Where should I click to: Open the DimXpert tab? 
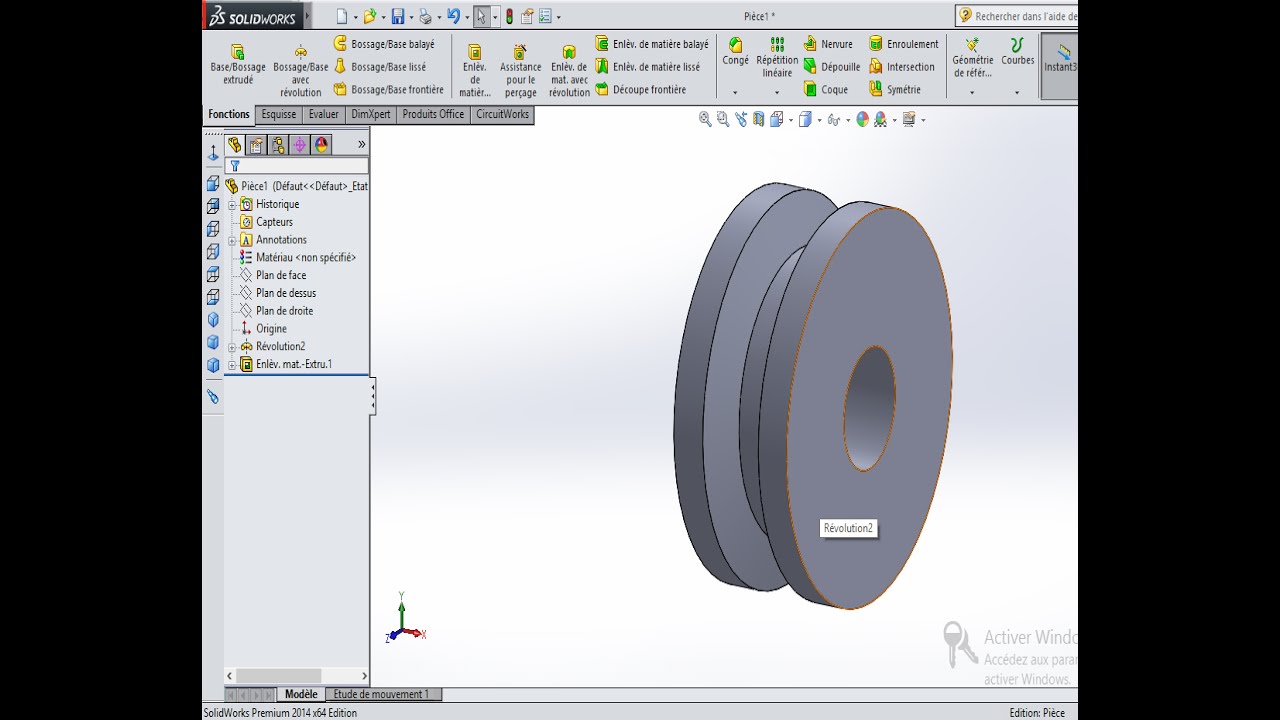click(371, 114)
